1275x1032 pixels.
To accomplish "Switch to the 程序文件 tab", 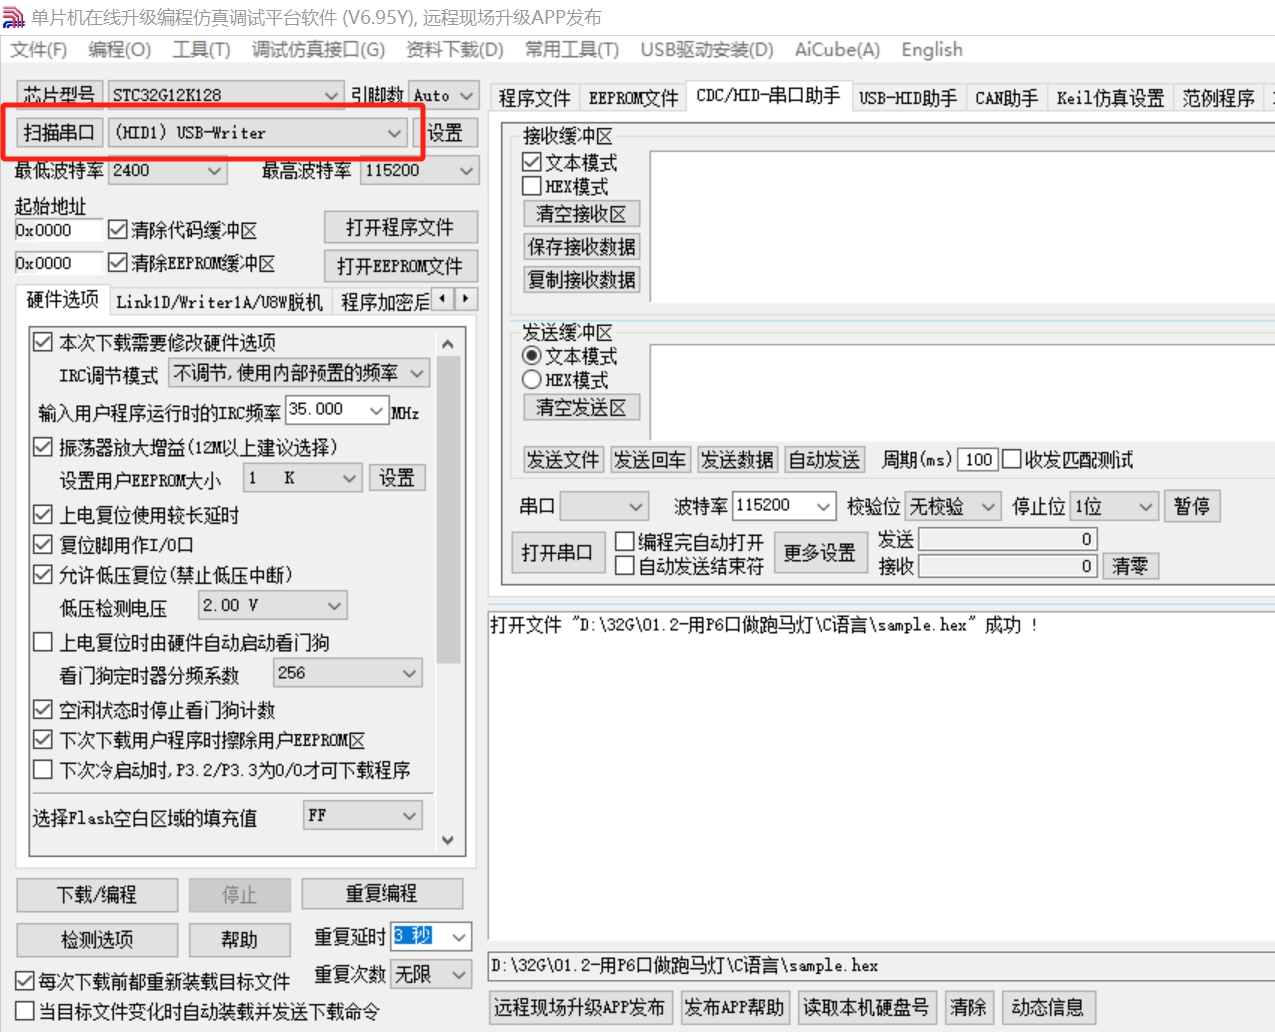I will (x=534, y=98).
